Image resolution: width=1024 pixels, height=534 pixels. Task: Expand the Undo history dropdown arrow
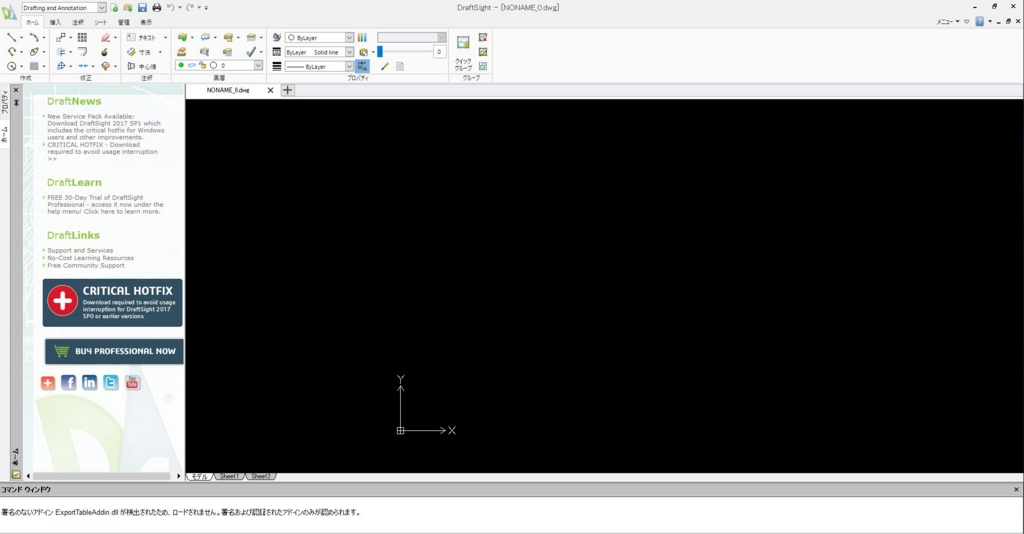(180, 8)
